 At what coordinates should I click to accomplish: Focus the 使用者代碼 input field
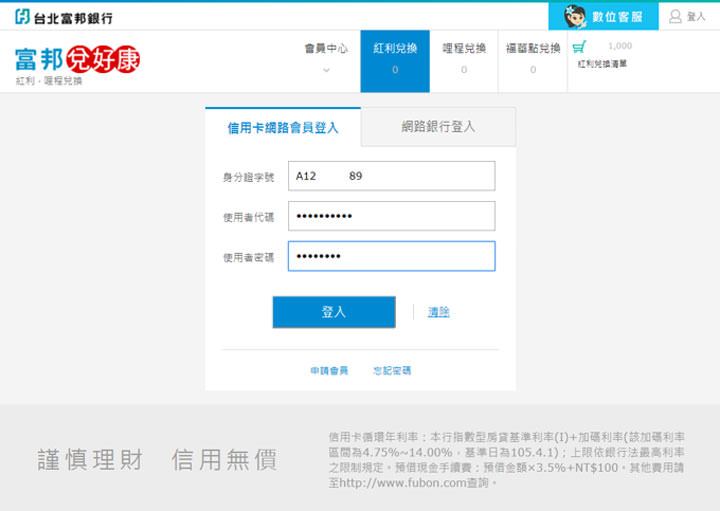391,216
